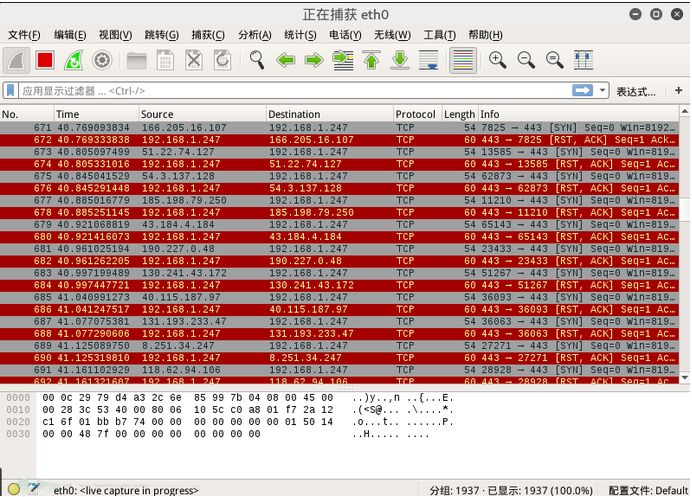
Task: Go to a specific packet icon
Action: tap(343, 60)
